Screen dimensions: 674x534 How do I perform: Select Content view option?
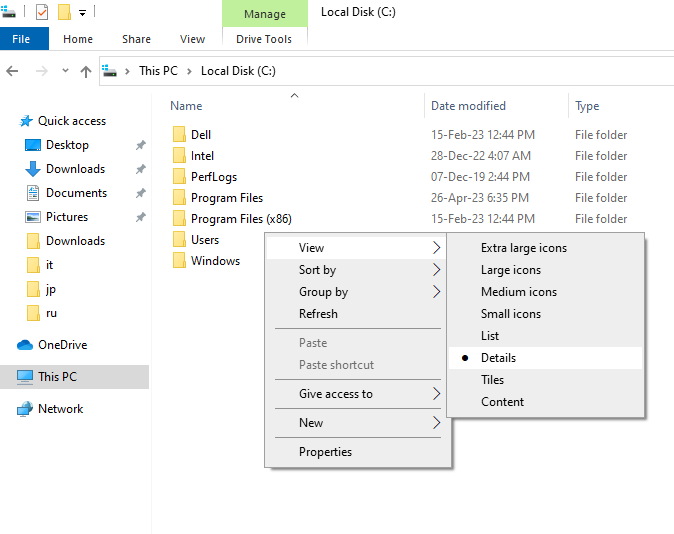click(x=545, y=402)
